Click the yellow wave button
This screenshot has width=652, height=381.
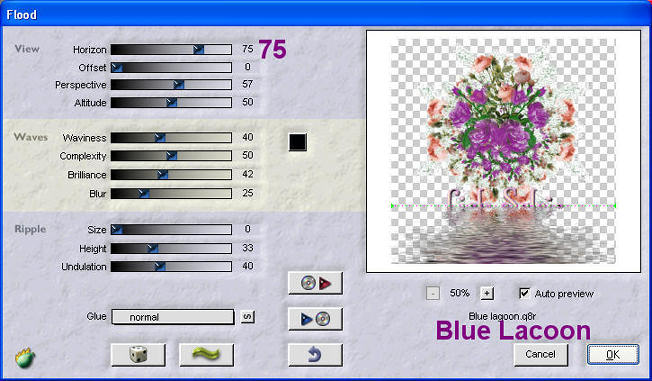pyautogui.click(x=206, y=355)
